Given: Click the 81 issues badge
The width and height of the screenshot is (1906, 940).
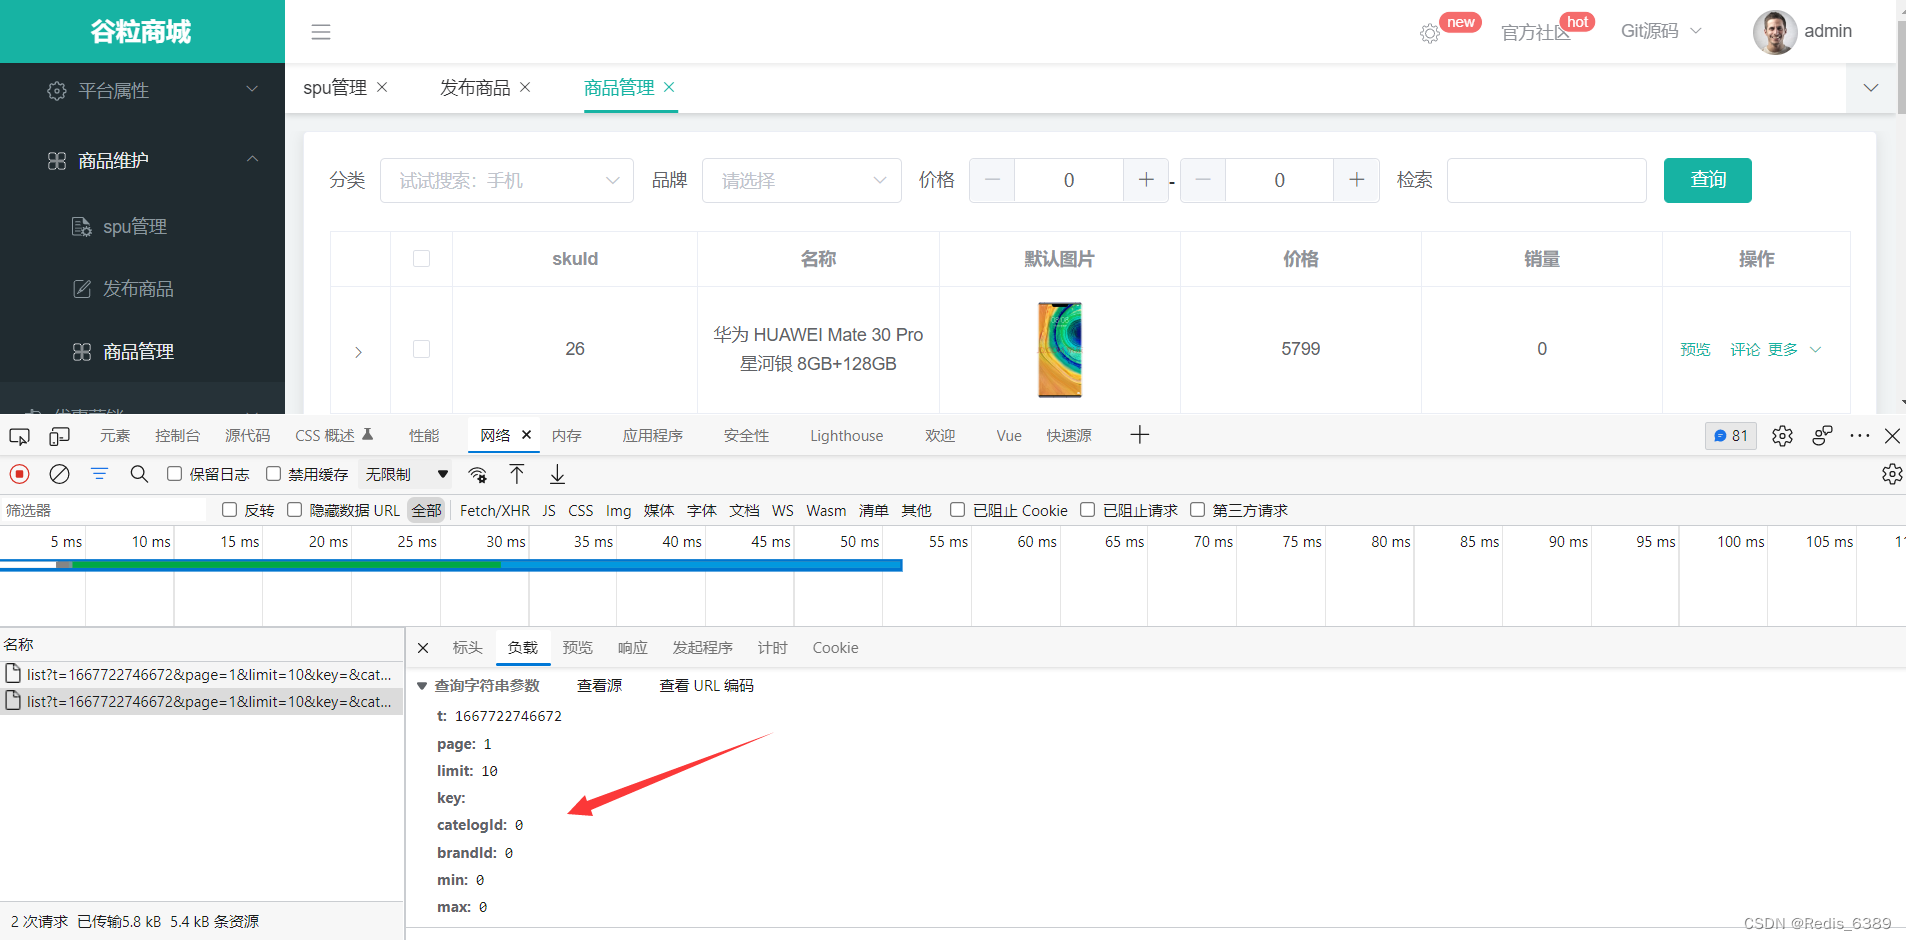Looking at the screenshot, I should (1731, 436).
